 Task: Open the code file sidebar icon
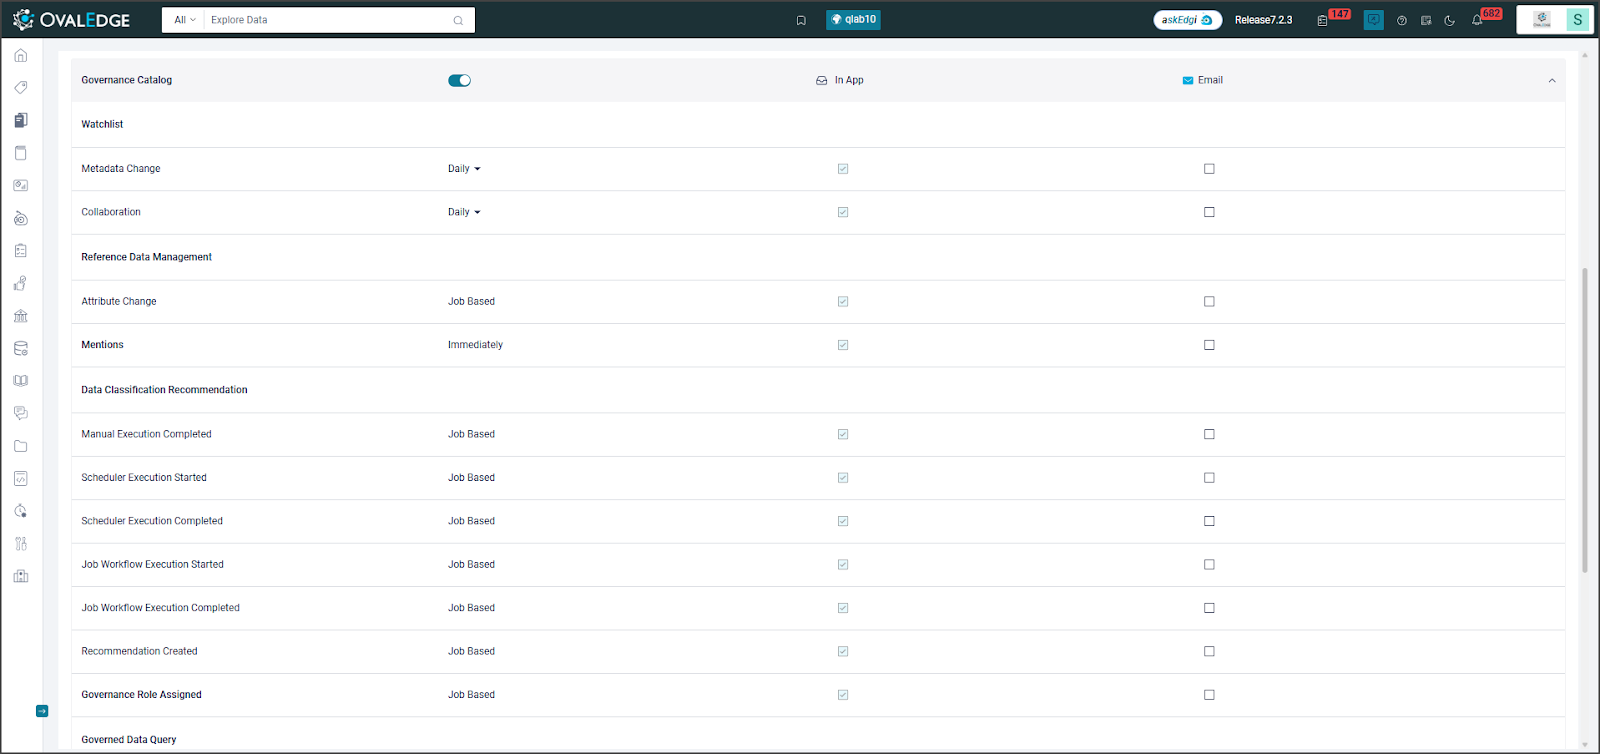[21, 479]
